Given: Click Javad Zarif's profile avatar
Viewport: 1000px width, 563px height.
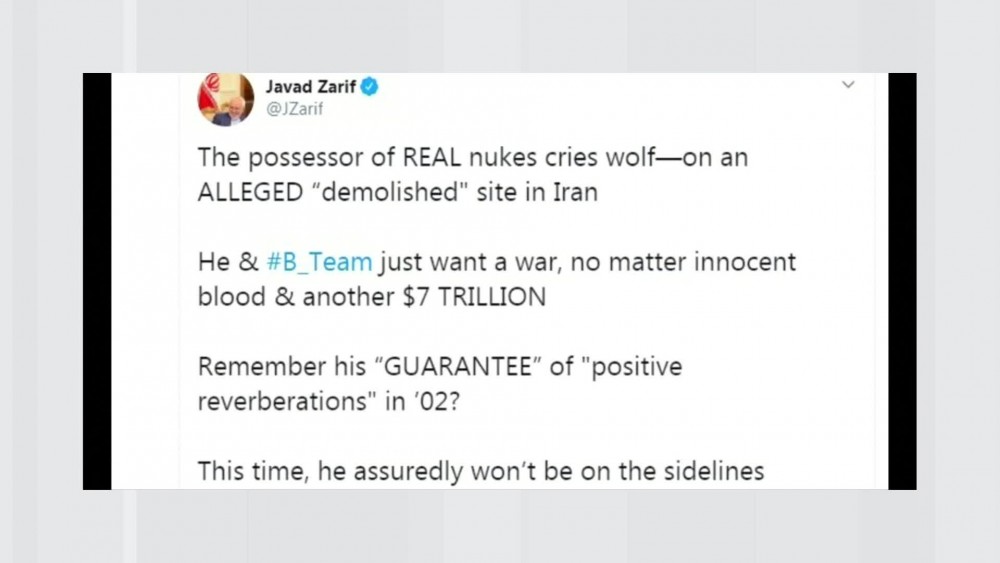Looking at the screenshot, I should click(x=227, y=98).
